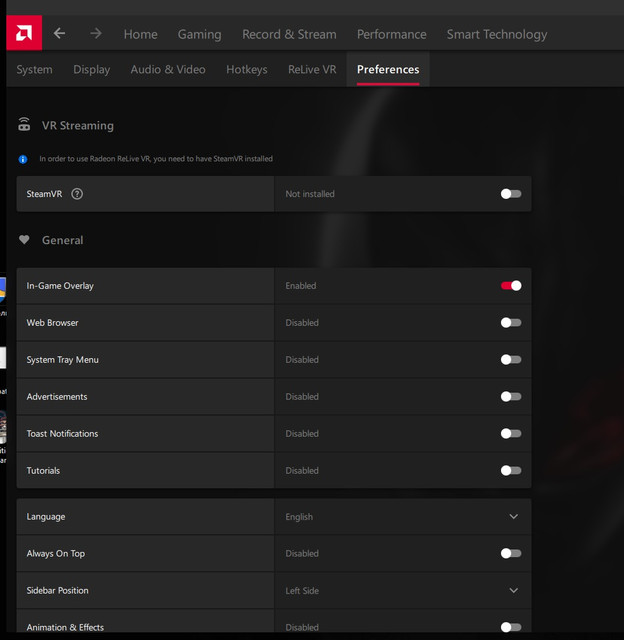Click the 'Animation & Effects' label

pyautogui.click(x=65, y=627)
